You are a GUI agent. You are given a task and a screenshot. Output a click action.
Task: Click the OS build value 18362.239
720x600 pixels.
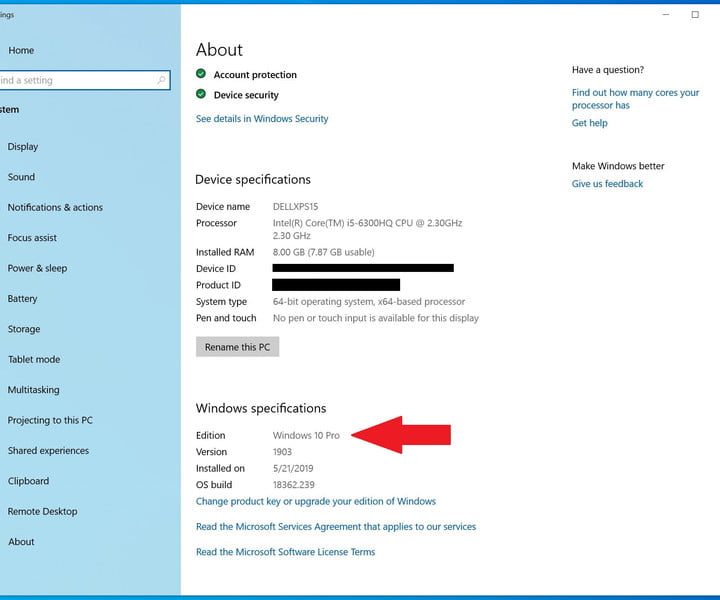pos(293,485)
